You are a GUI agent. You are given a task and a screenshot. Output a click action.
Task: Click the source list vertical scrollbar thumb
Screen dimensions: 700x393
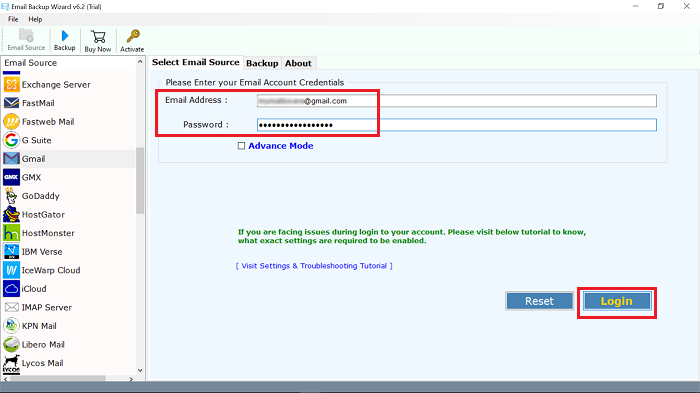pos(140,180)
